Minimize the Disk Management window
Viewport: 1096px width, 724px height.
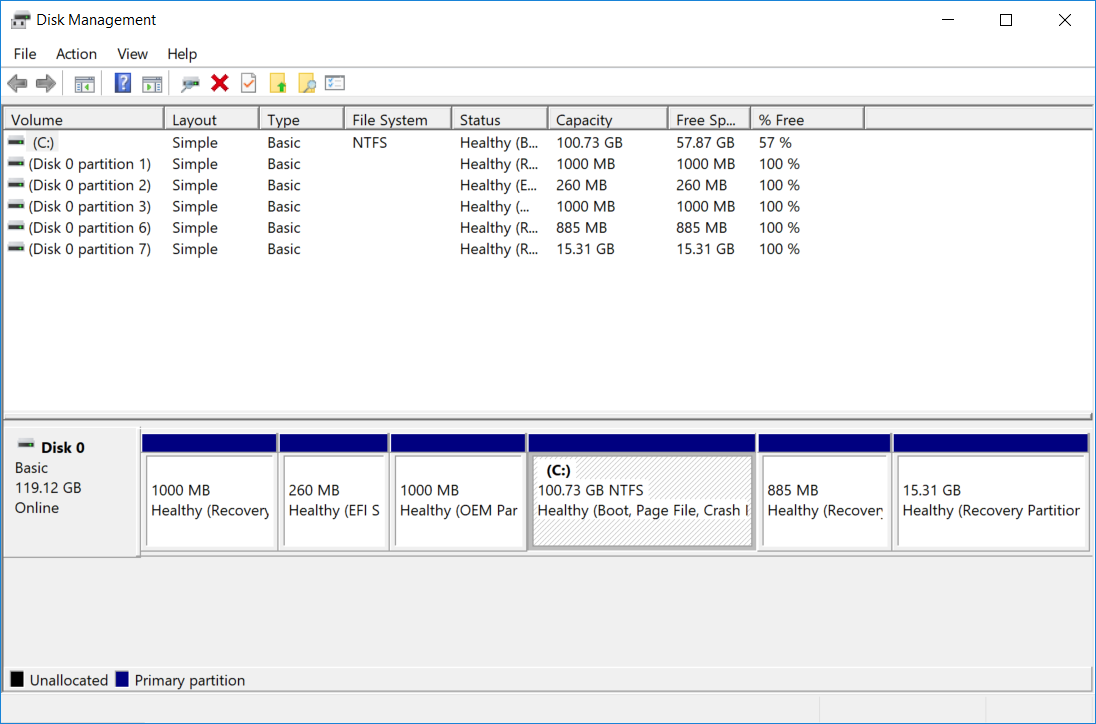tap(948, 20)
